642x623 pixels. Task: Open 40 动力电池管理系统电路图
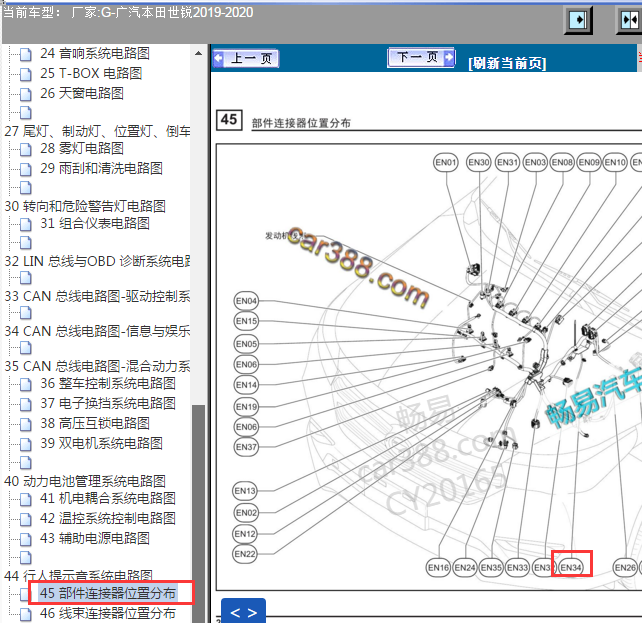pyautogui.click(x=85, y=481)
